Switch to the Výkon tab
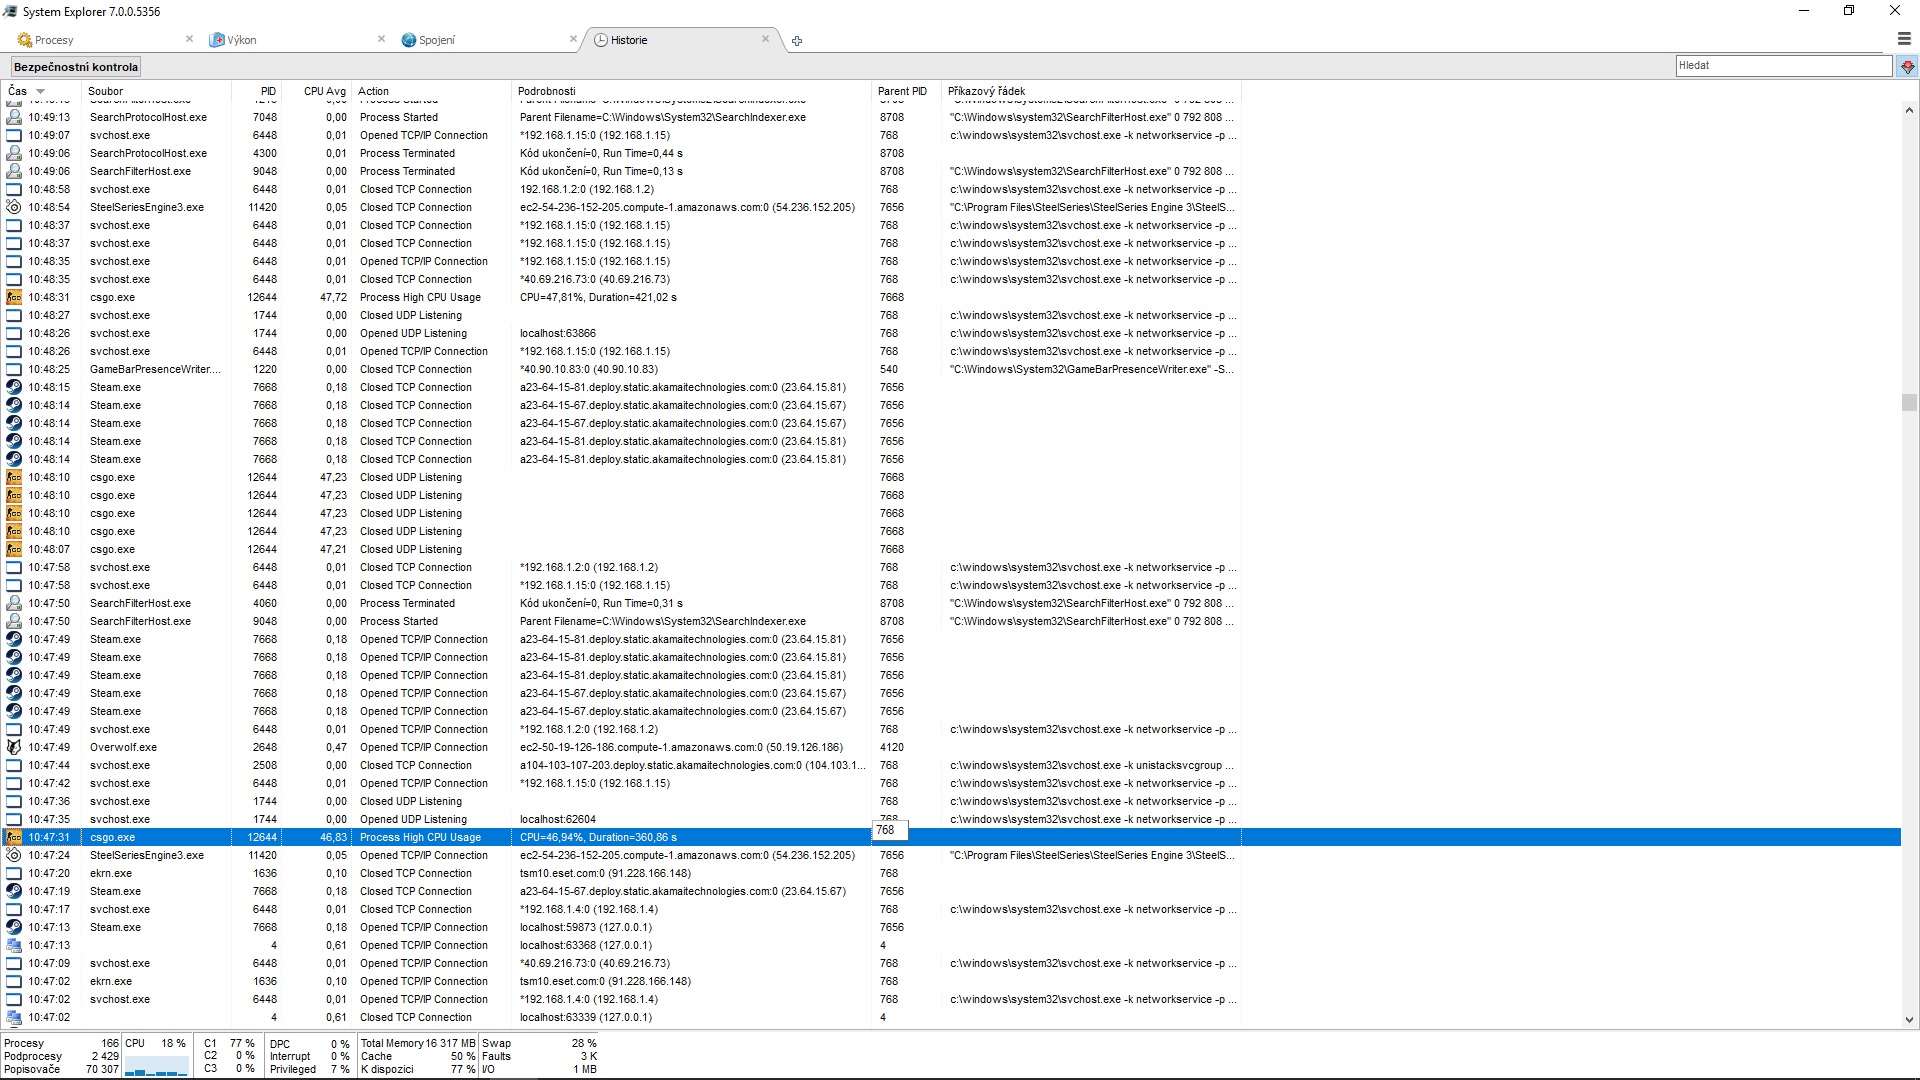Viewport: 1920px width, 1080px height. [242, 40]
